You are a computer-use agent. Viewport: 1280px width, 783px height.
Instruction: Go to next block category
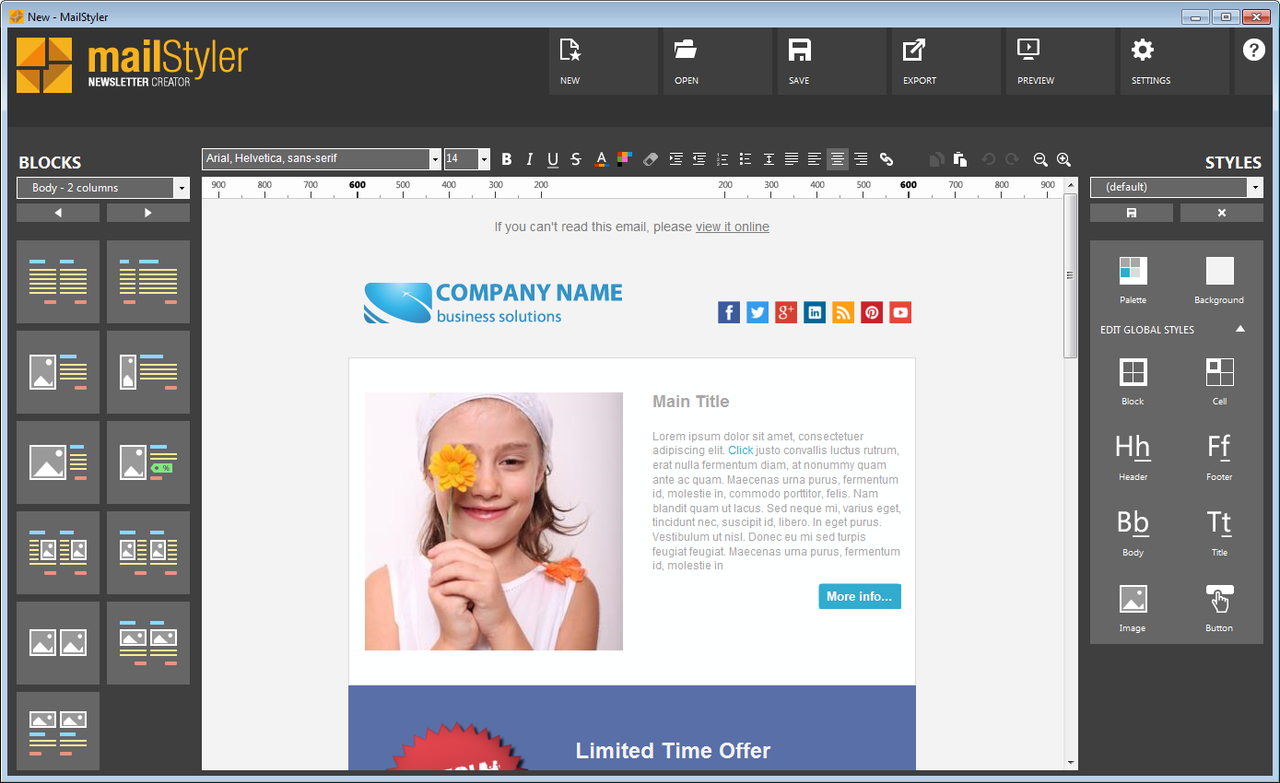tap(148, 213)
